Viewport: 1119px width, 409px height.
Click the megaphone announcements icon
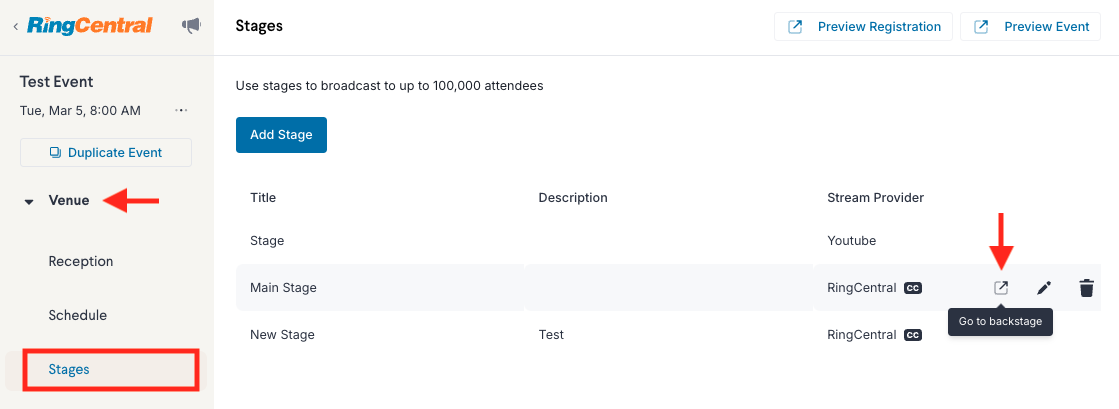point(191,26)
